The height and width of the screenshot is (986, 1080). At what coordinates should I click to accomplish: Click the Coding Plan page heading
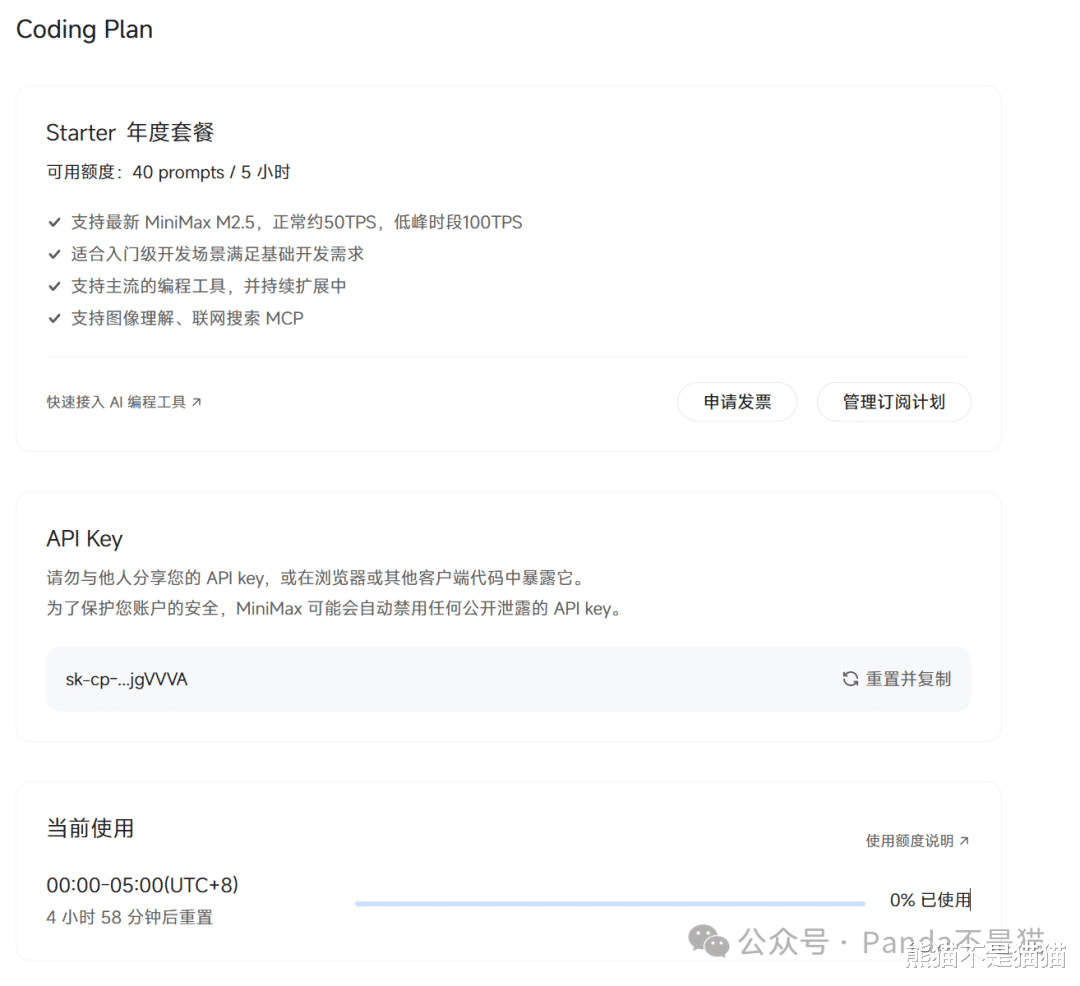[84, 30]
